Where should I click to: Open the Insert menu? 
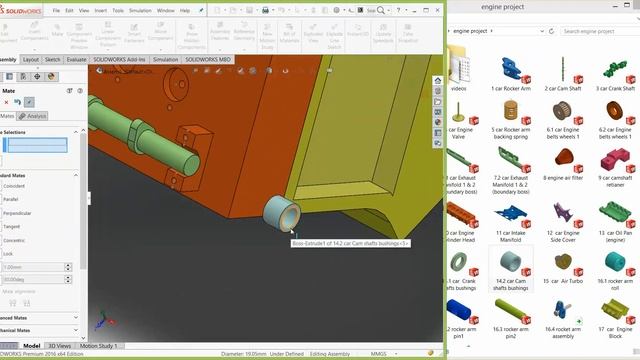[x=100, y=11]
